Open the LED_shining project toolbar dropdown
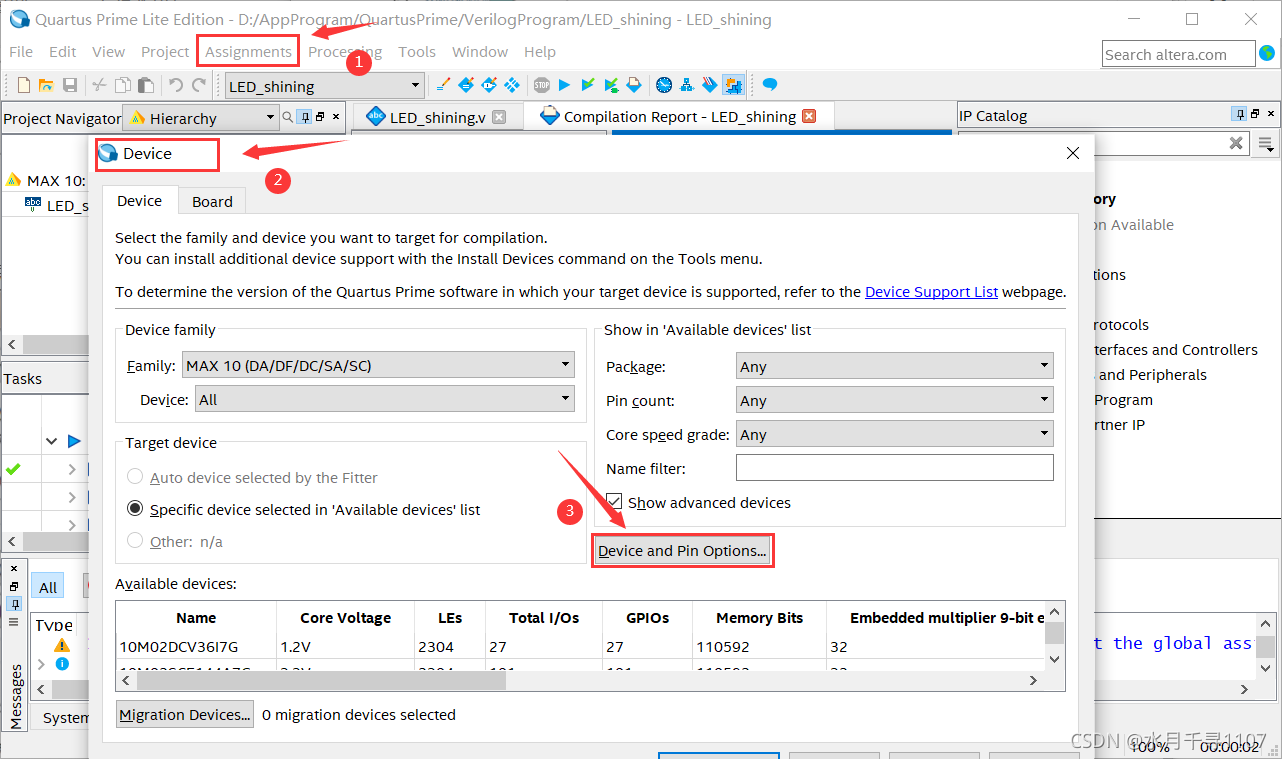 [x=325, y=86]
